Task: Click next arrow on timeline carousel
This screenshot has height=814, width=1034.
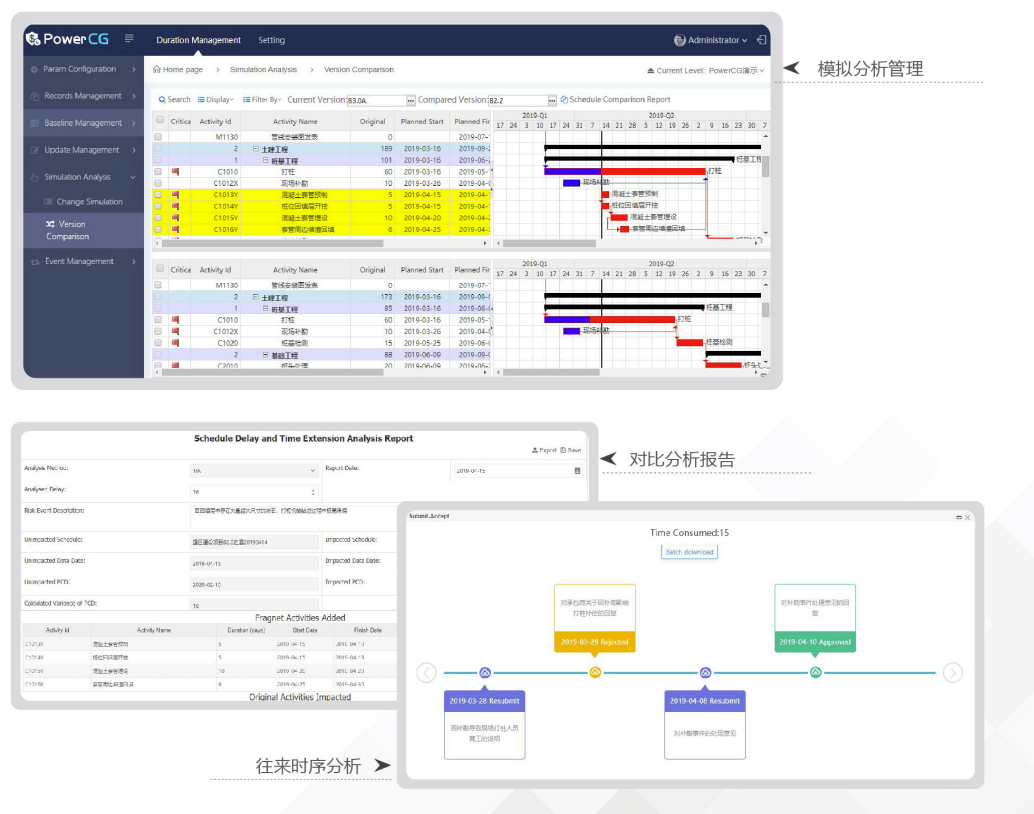Action: pyautogui.click(x=953, y=673)
